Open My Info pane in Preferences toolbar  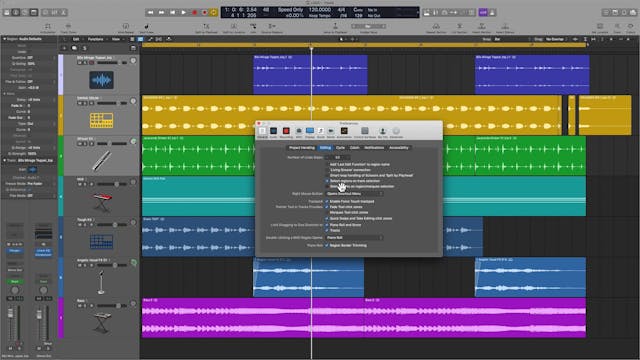[x=382, y=132]
